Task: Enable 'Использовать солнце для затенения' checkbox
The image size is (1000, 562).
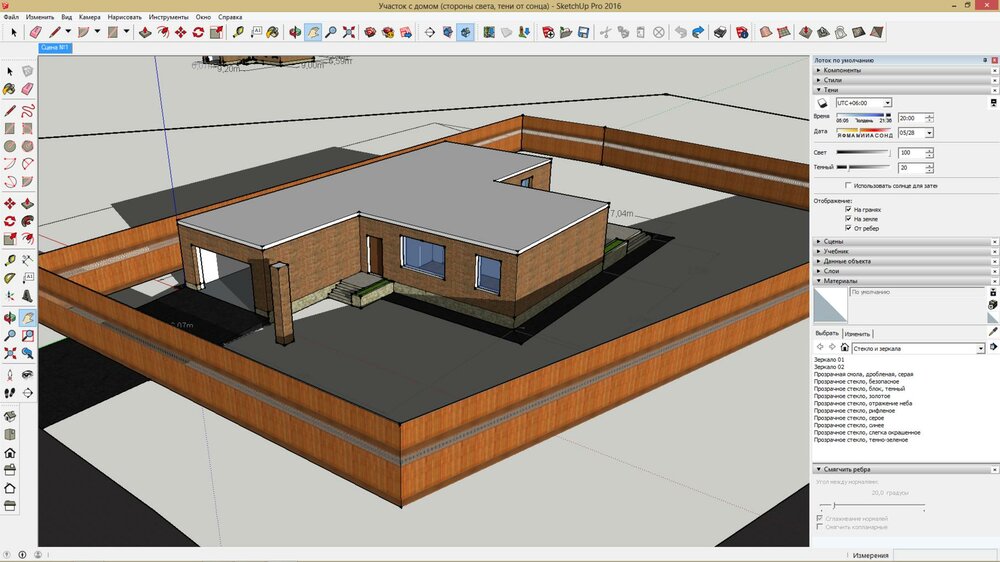Action: pos(849,185)
